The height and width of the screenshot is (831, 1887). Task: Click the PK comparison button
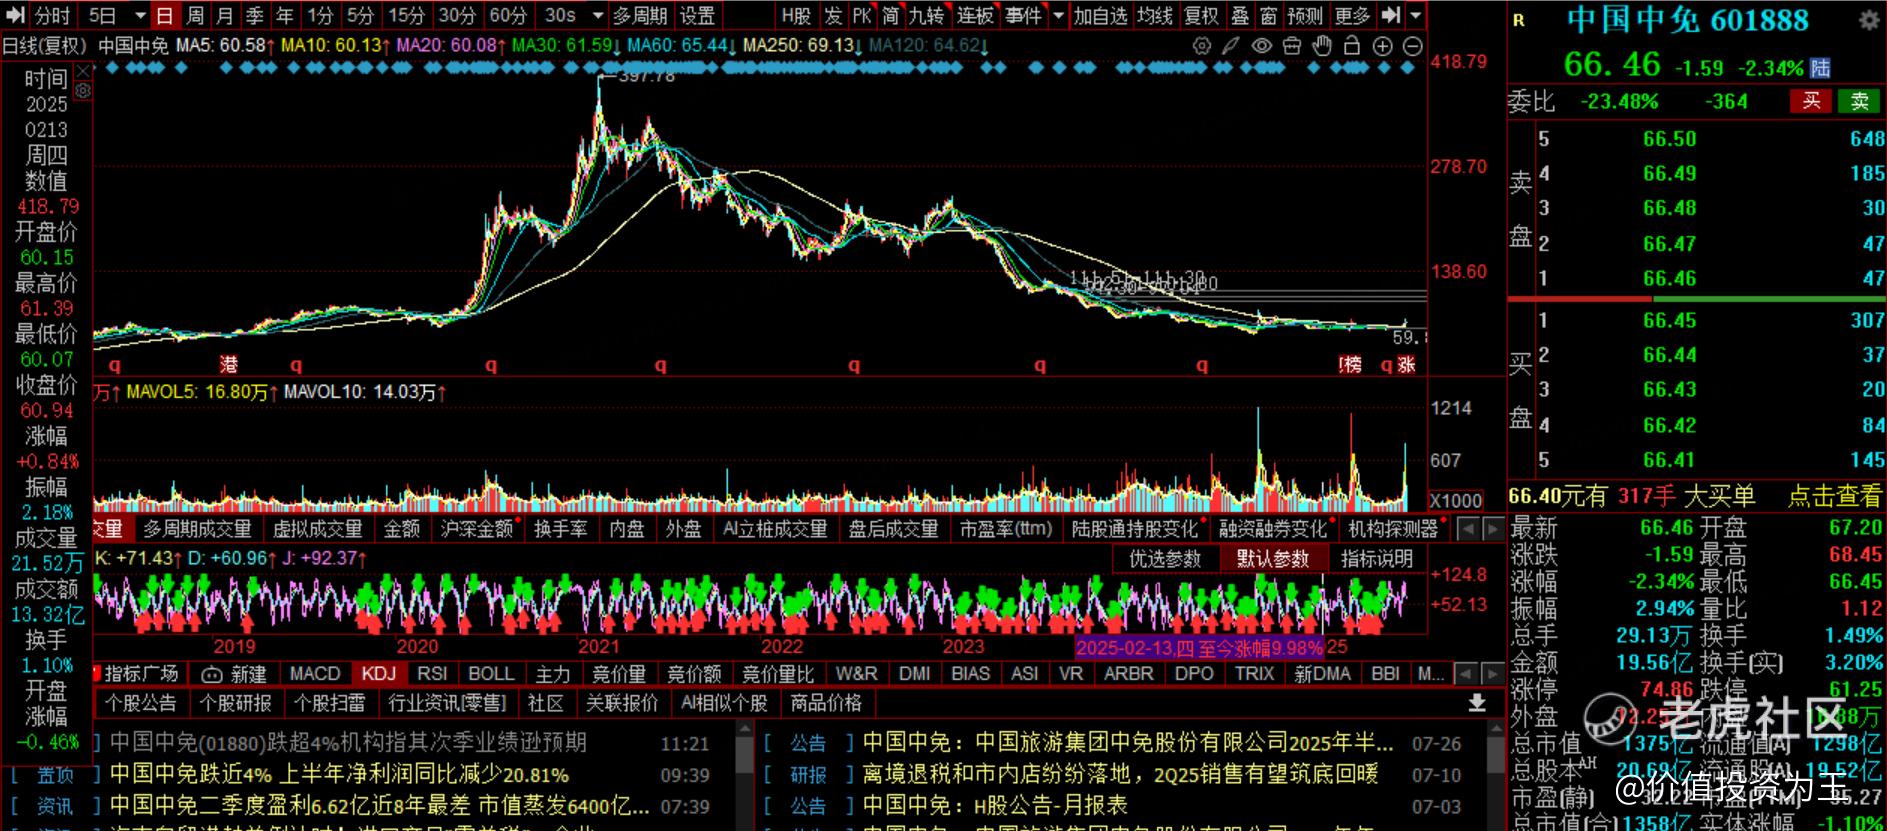(862, 16)
